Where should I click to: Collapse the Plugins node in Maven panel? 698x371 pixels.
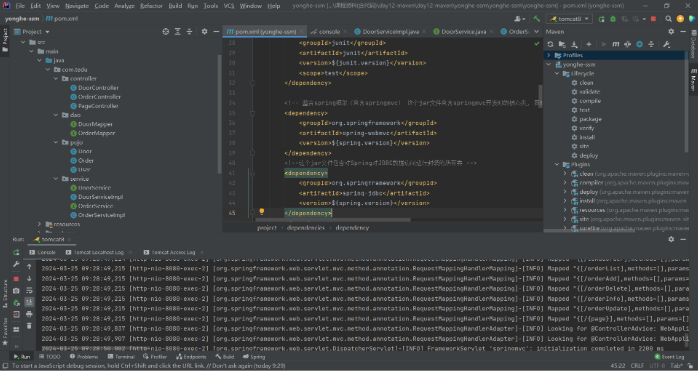coord(557,164)
